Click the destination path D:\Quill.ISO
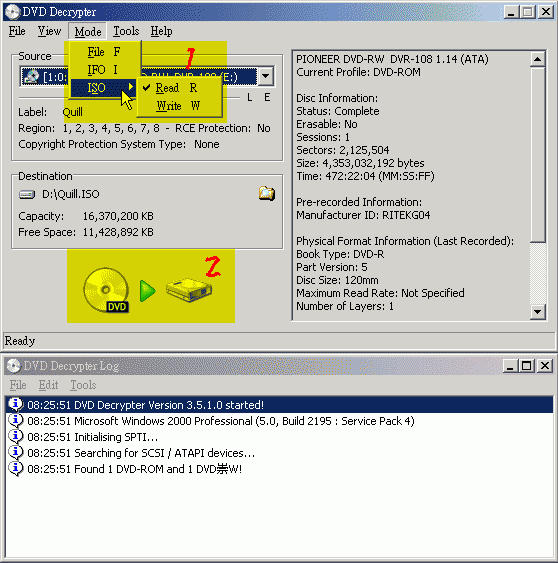The height and width of the screenshot is (563, 558). point(71,194)
